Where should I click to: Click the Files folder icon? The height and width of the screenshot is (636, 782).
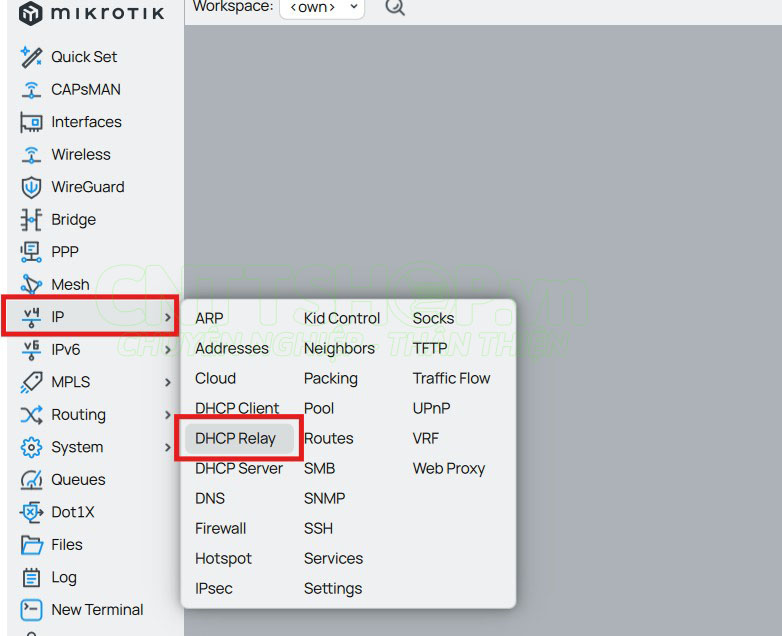point(31,545)
